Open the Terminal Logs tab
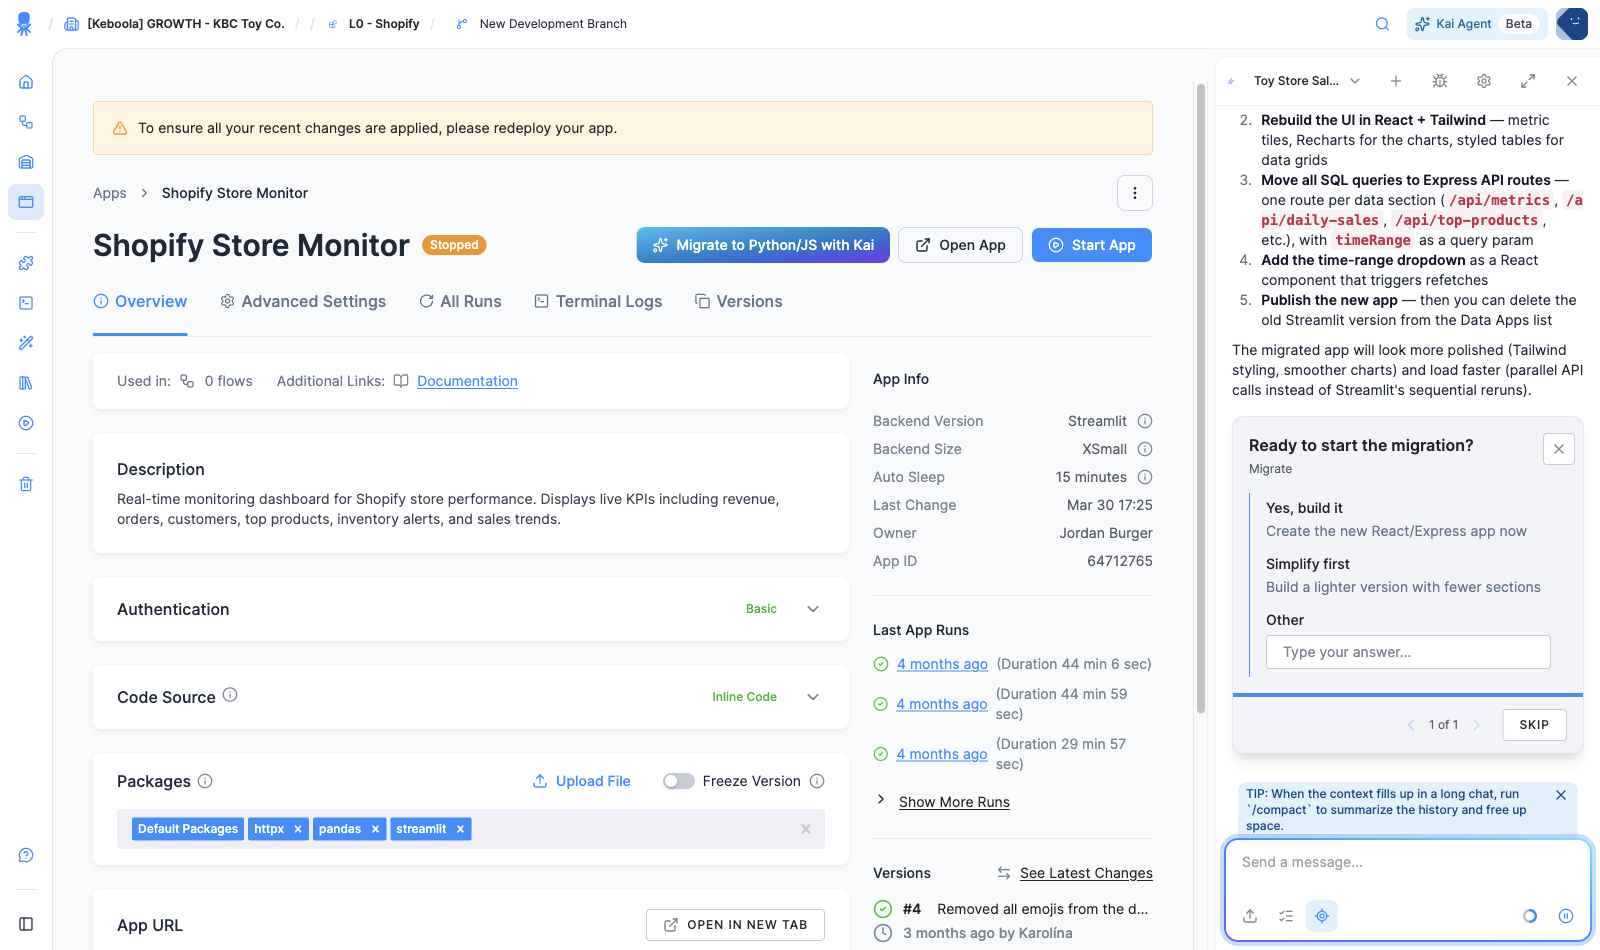Viewport: 1600px width, 950px height. pos(598,302)
